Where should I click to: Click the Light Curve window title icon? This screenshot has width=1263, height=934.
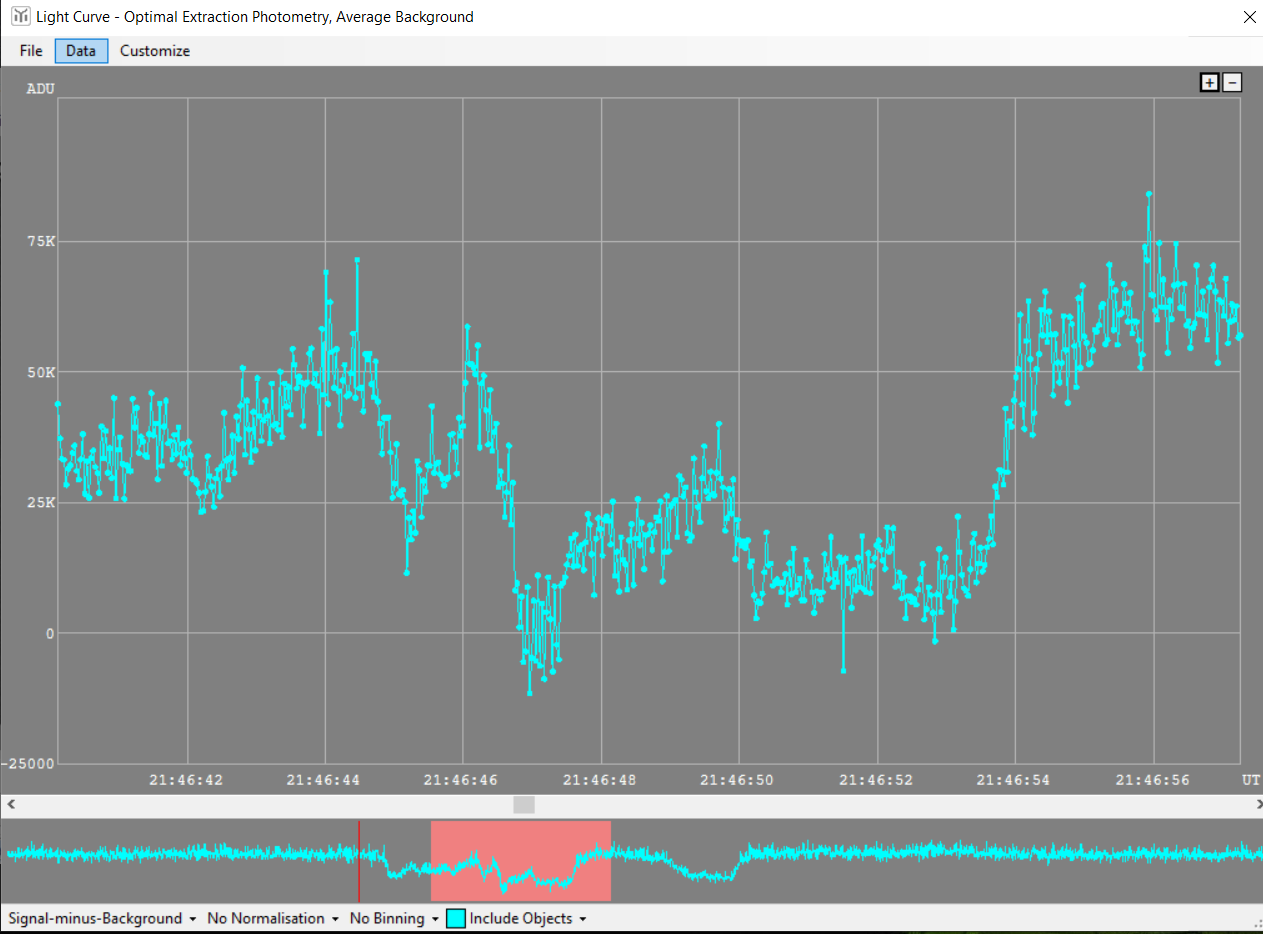(20, 16)
